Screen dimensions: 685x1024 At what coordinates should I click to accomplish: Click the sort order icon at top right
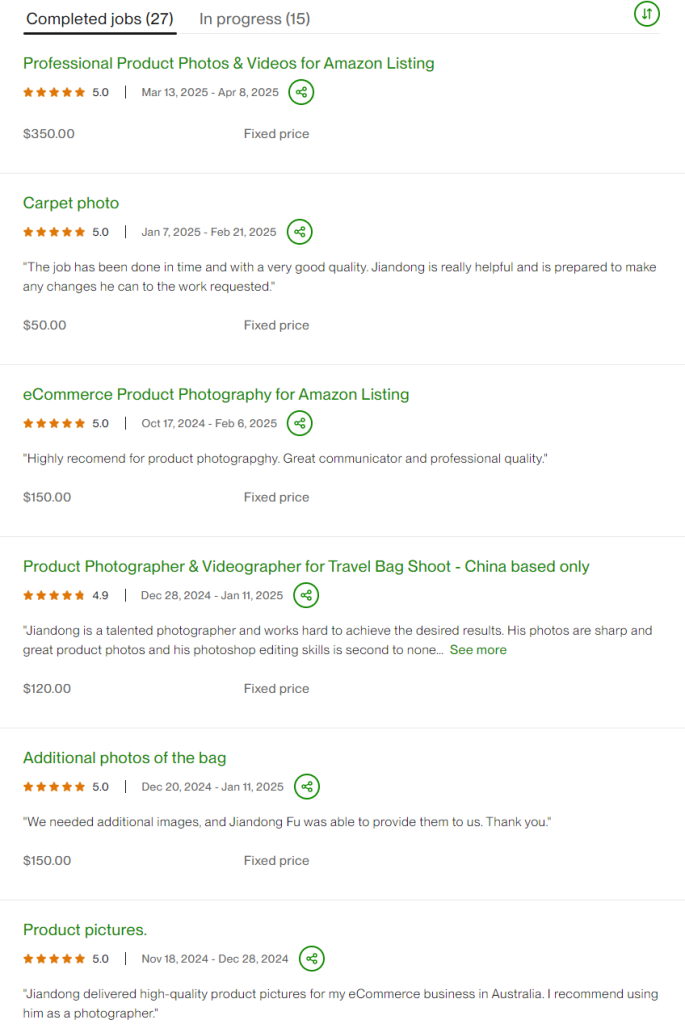click(x=647, y=14)
